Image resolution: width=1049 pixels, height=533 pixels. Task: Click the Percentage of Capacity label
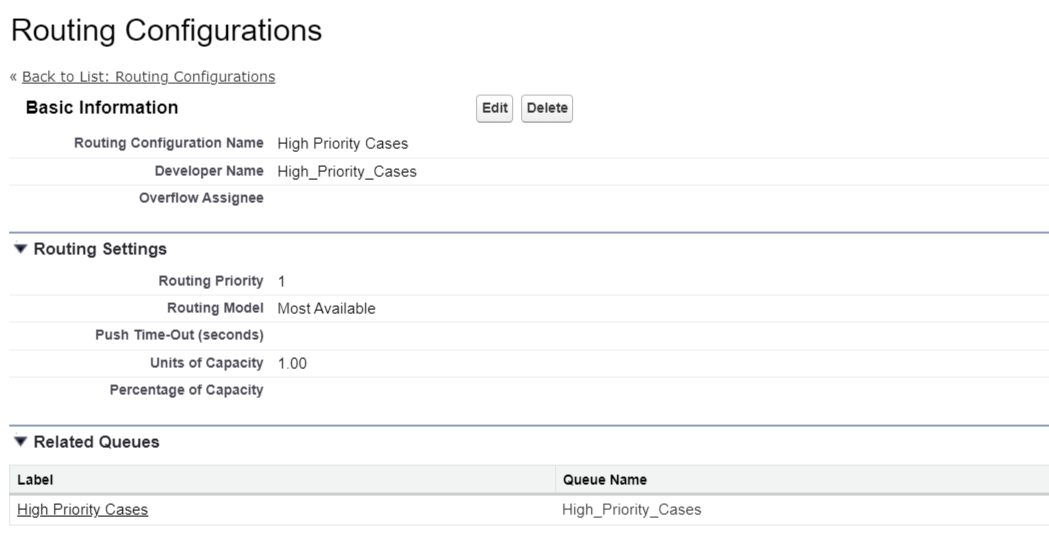click(187, 390)
